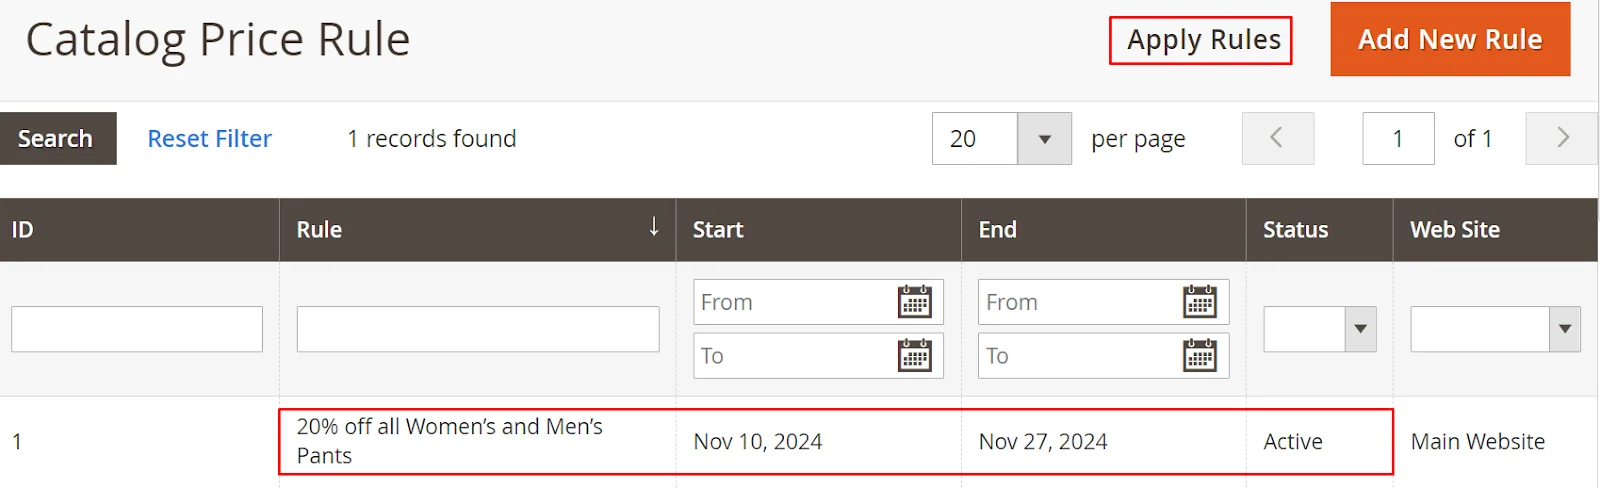Go to previous page arrow
1600x488 pixels.
tap(1277, 138)
